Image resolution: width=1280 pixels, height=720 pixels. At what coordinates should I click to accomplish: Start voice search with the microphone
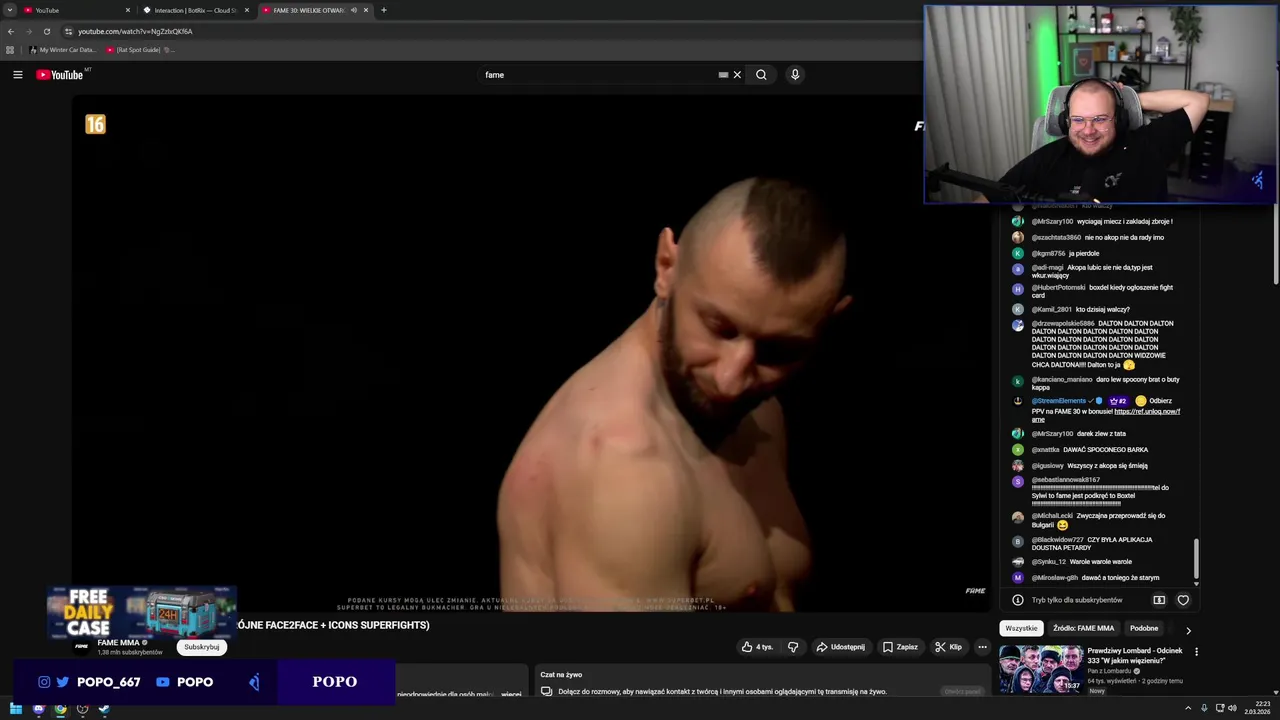tap(795, 75)
